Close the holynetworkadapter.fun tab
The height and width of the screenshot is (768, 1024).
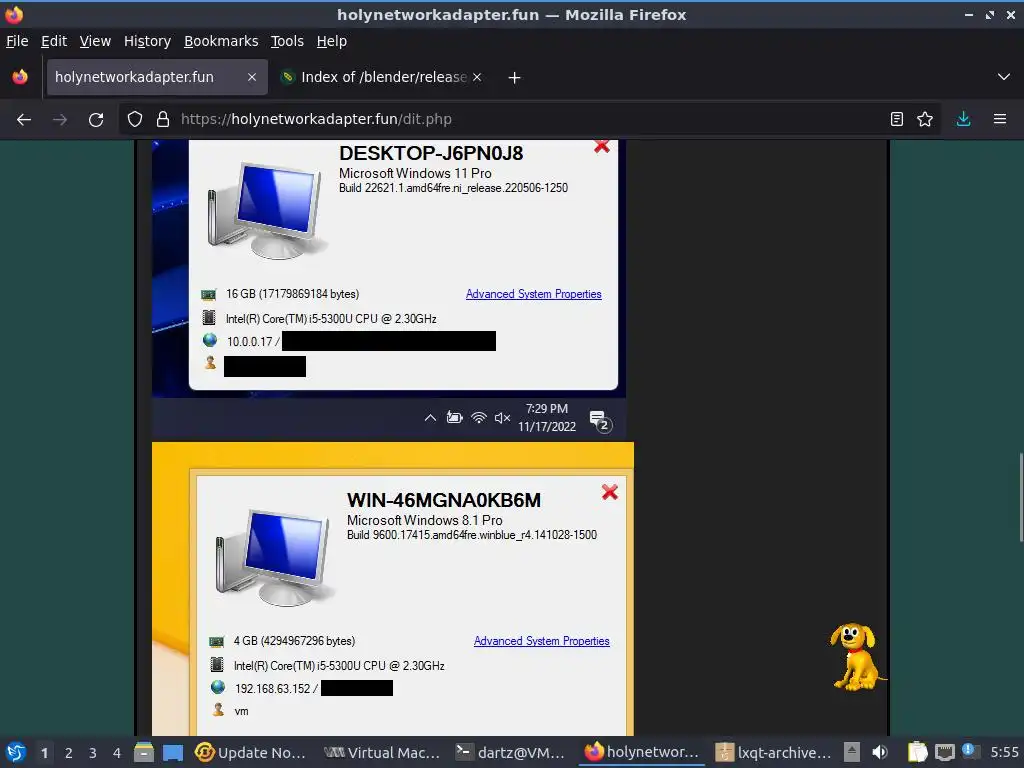251,77
